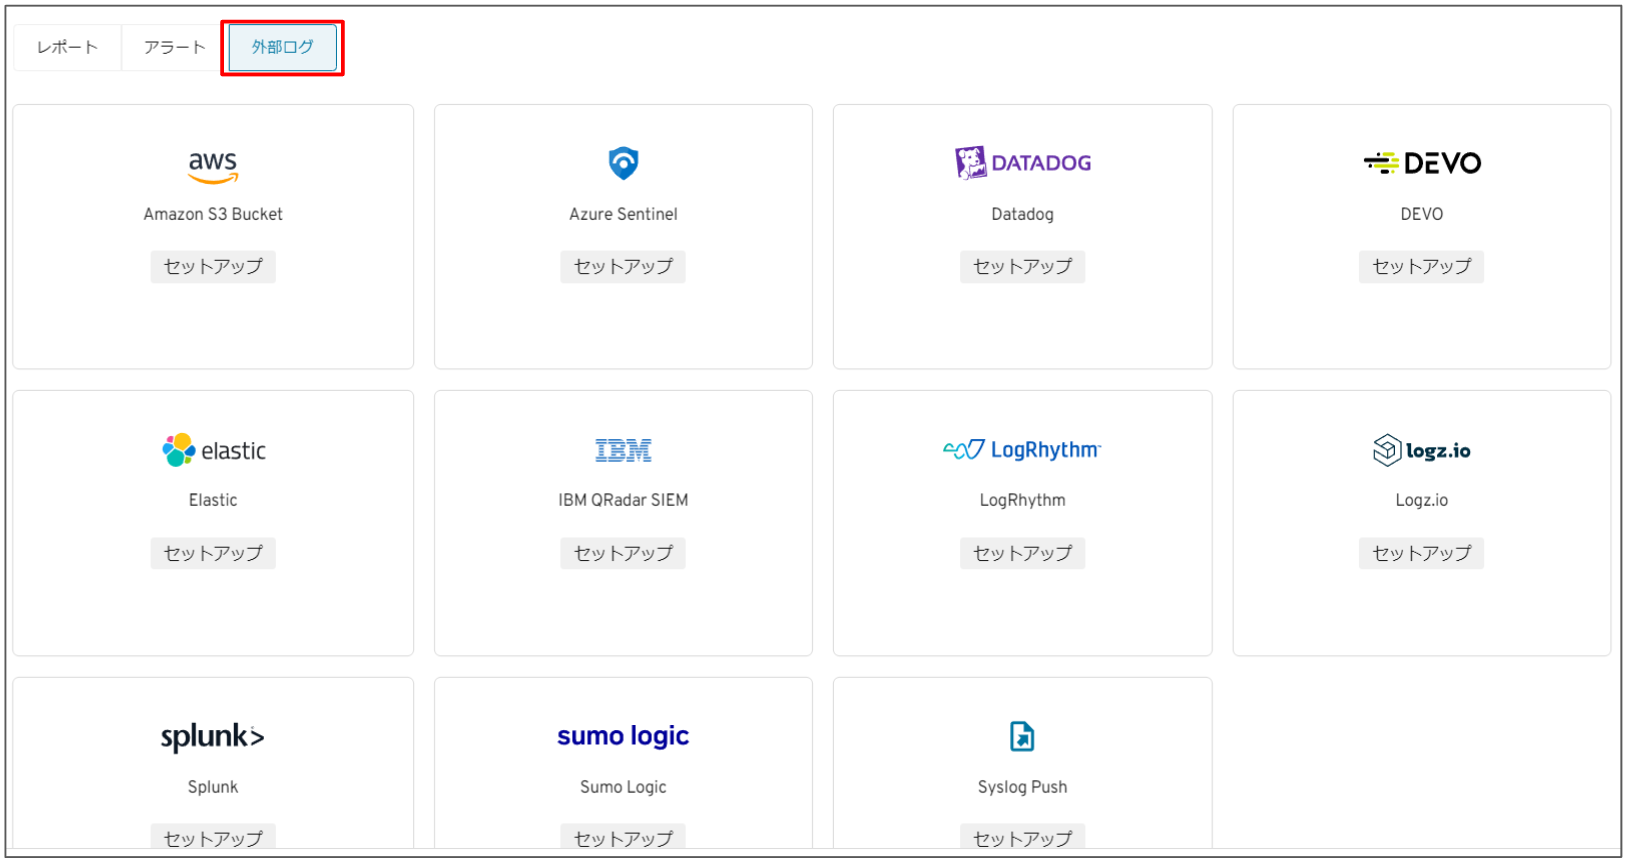
Task: Click the DEVO caption below logo
Action: tap(1421, 214)
